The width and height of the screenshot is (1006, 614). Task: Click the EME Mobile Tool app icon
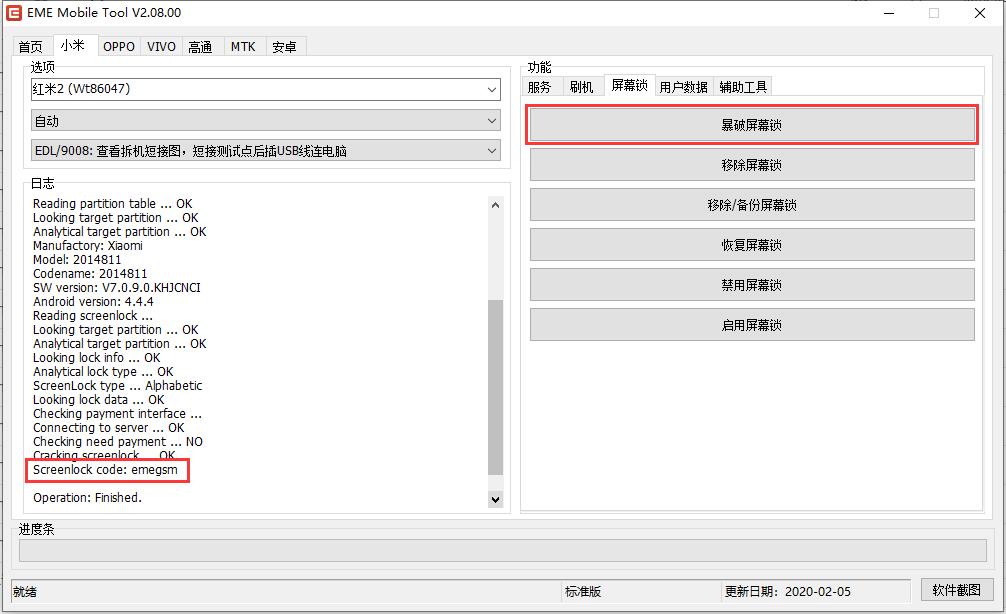point(13,12)
